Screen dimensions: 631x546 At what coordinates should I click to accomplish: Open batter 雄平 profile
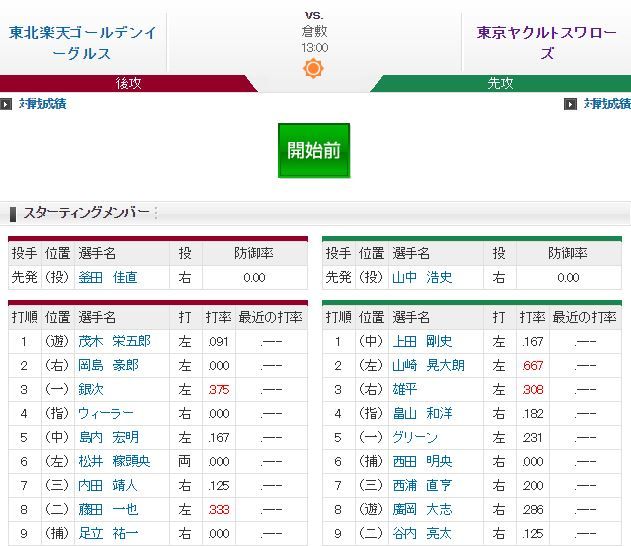point(405,389)
